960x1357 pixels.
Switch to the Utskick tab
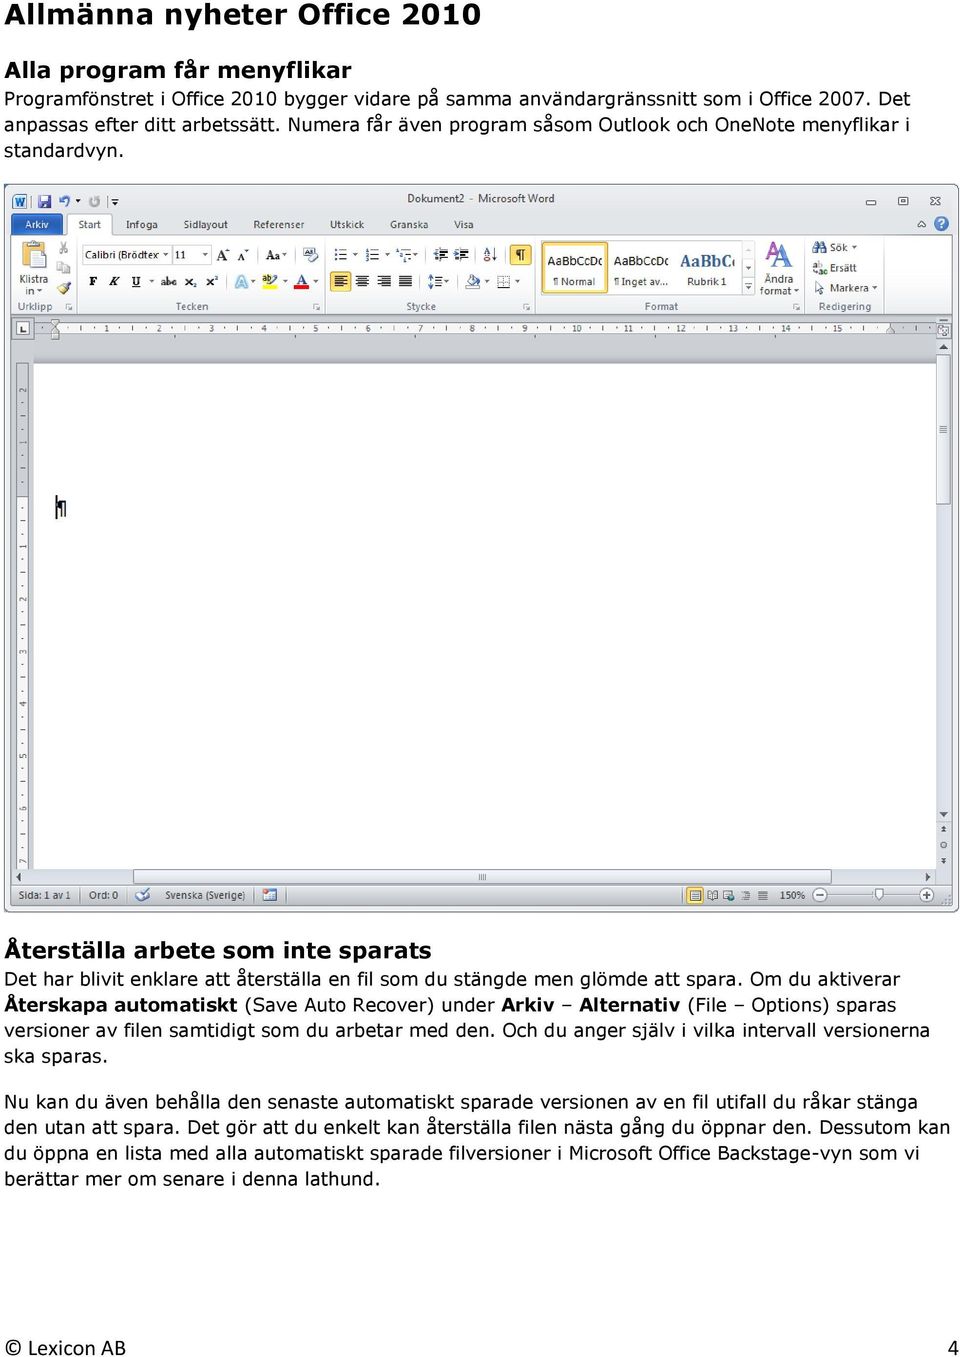tap(347, 225)
